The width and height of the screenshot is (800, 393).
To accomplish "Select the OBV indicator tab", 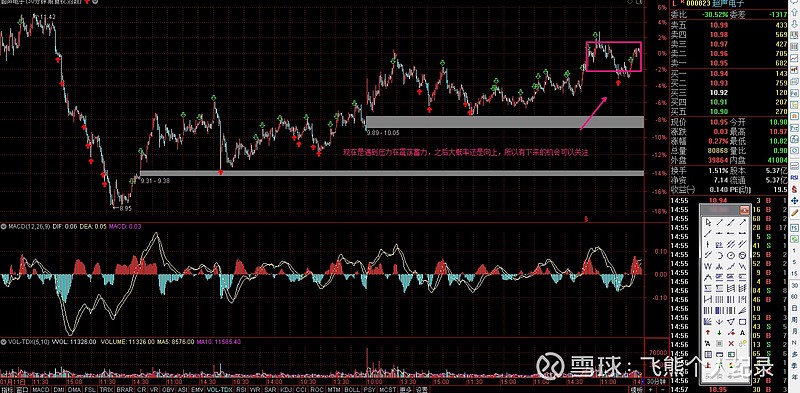I will (167, 389).
